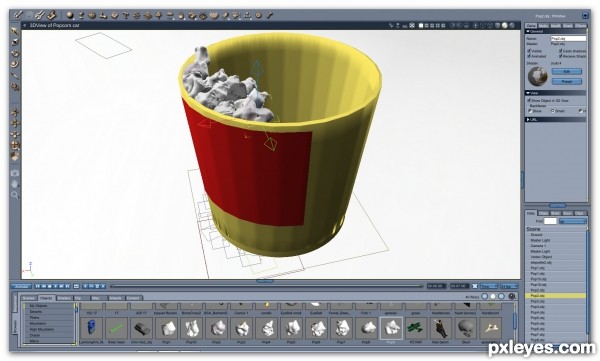Open the shader preview sphere

[x=538, y=77]
